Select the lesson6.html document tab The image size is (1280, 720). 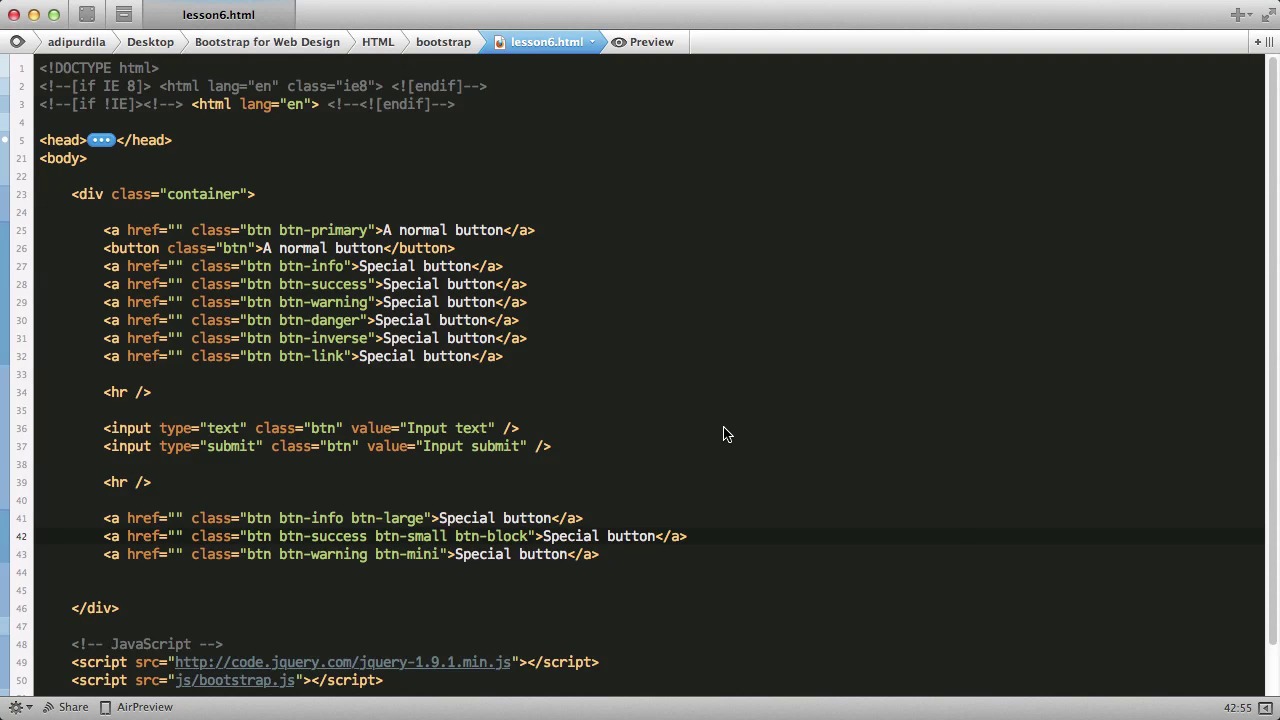219,14
